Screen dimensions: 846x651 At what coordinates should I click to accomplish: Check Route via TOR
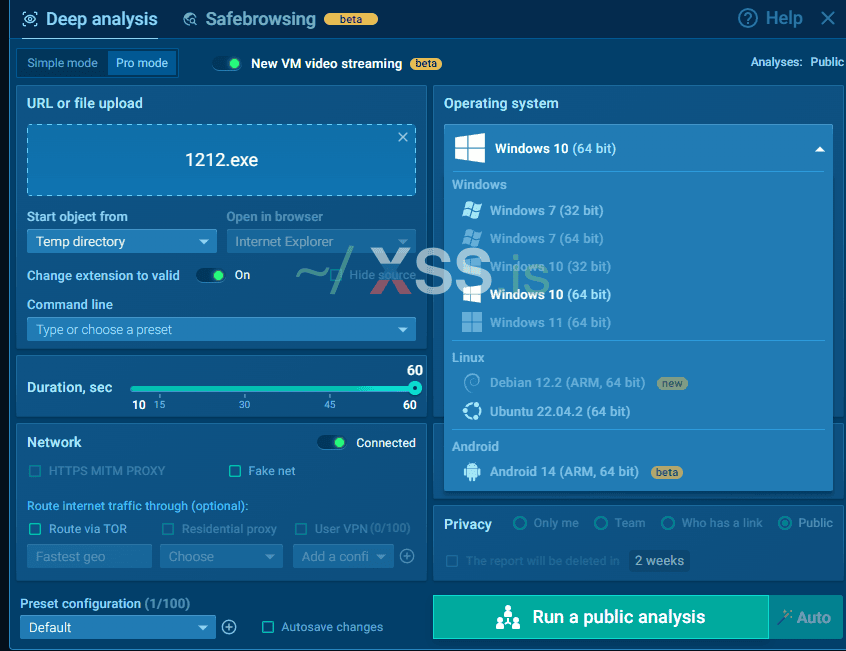[35, 529]
